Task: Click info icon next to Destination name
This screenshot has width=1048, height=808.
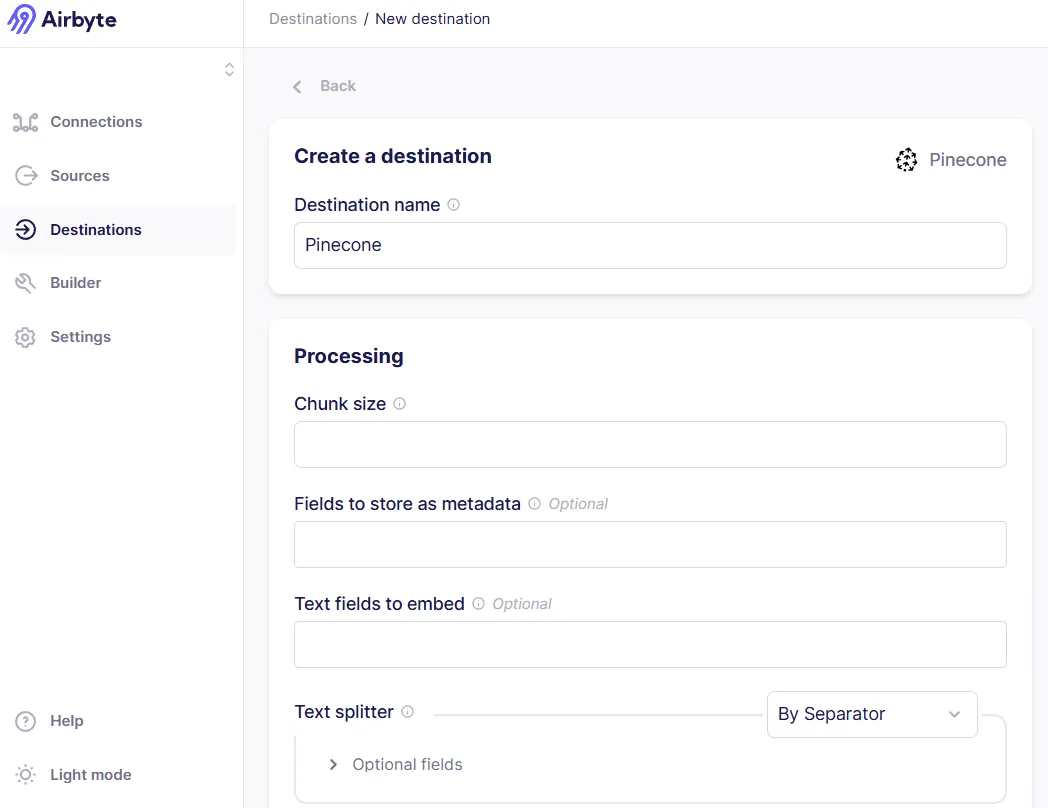Action: 454,205
